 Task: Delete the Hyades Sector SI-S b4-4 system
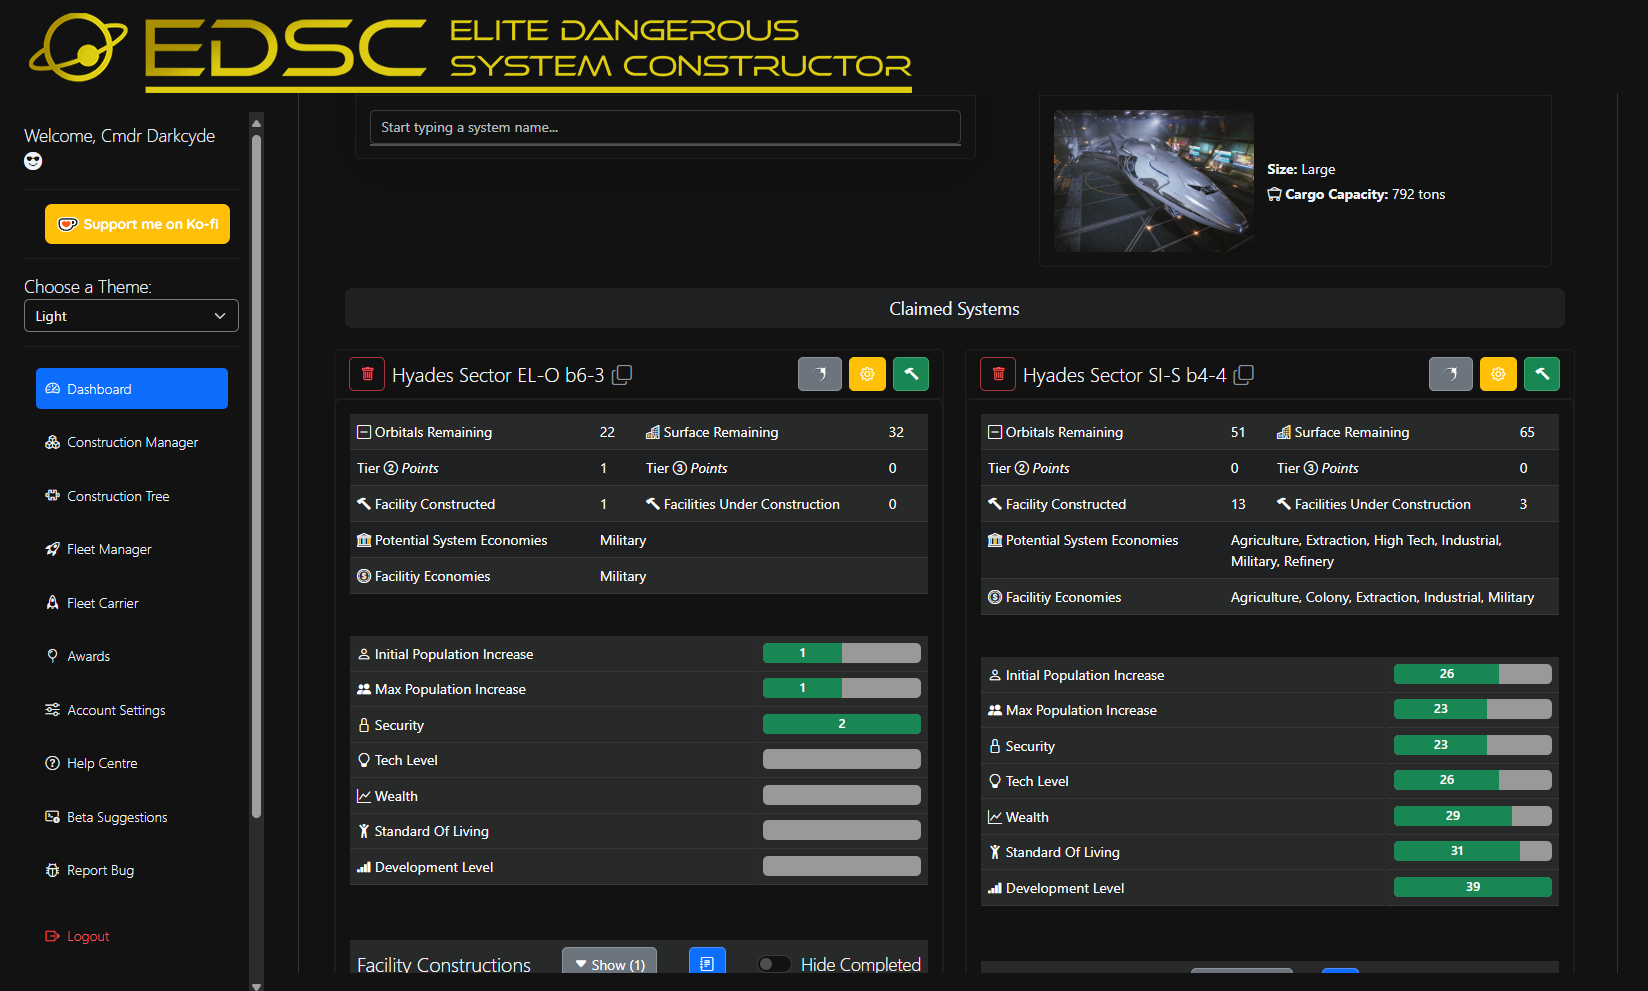(x=998, y=374)
